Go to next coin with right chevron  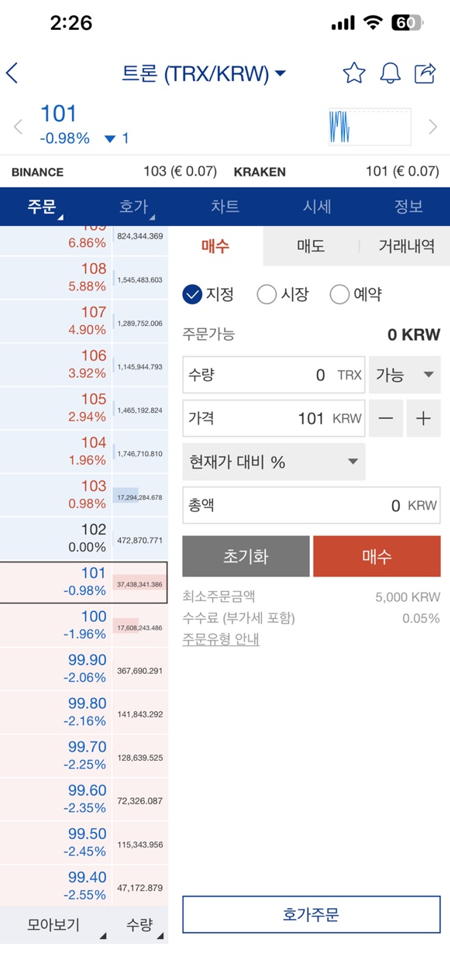click(433, 127)
